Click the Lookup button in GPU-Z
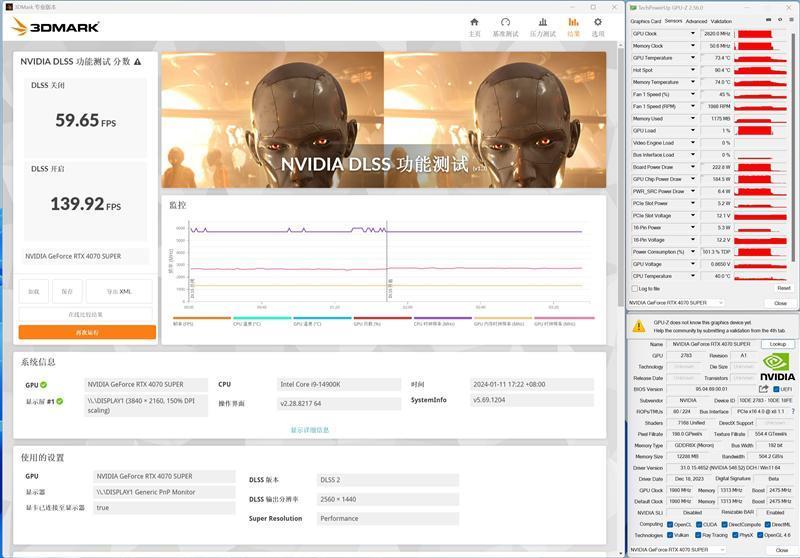The width and height of the screenshot is (800, 558). pos(775,344)
